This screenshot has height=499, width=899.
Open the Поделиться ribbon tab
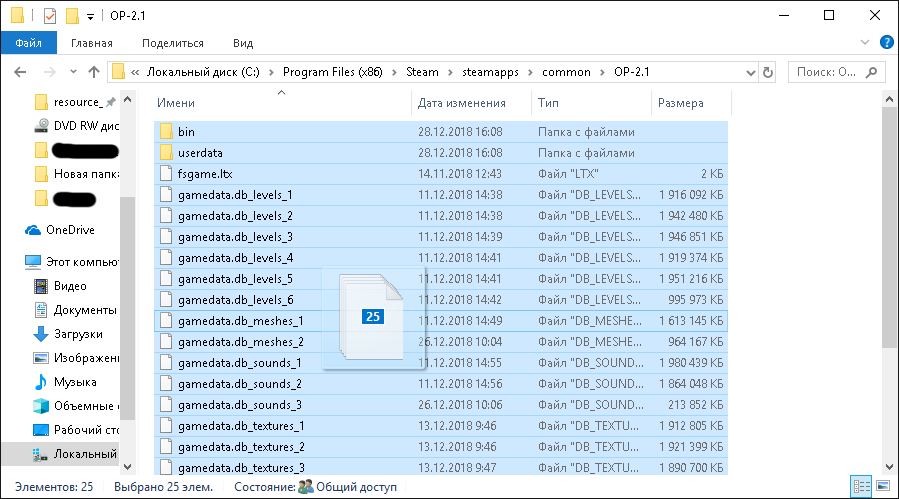click(x=173, y=43)
